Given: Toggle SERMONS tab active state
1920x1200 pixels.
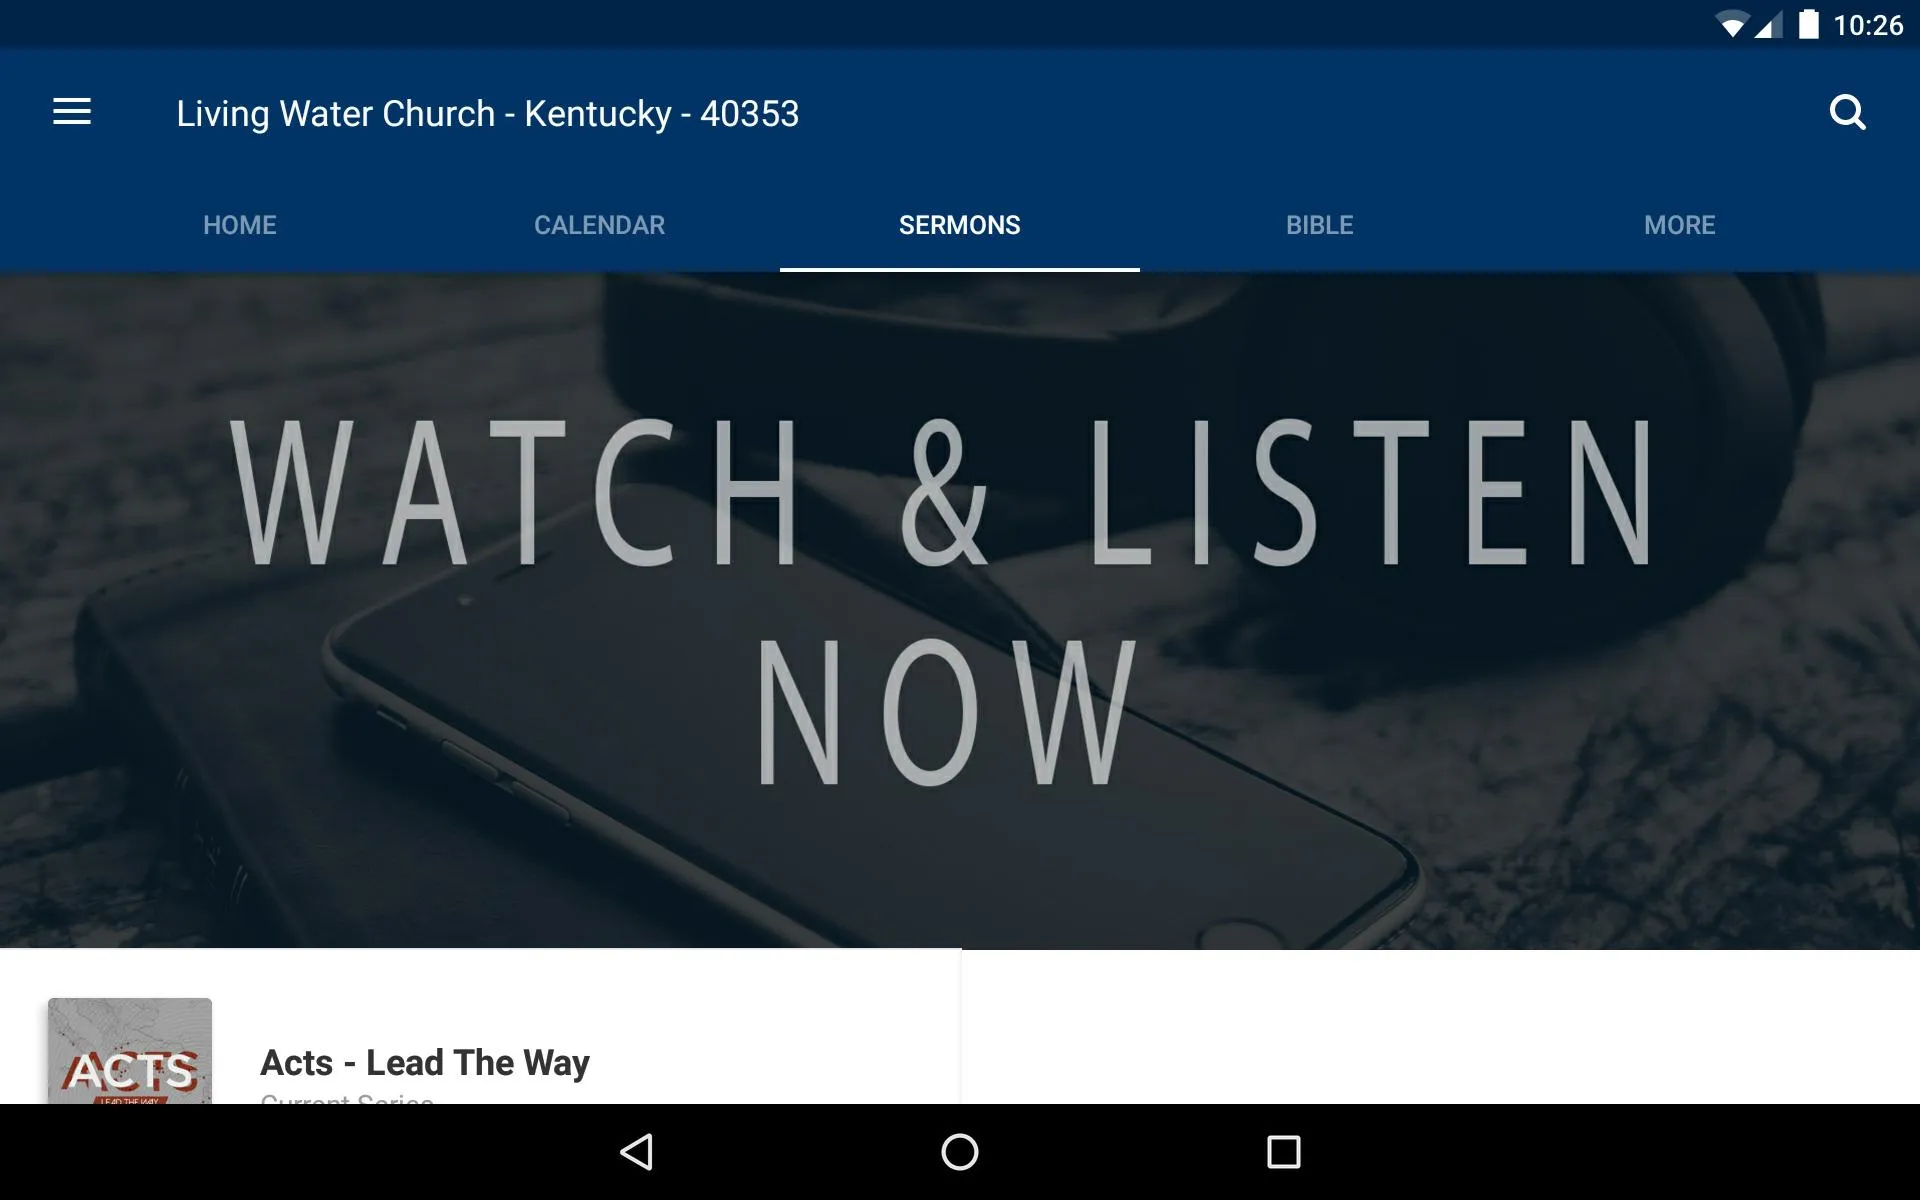Looking at the screenshot, I should point(959,225).
